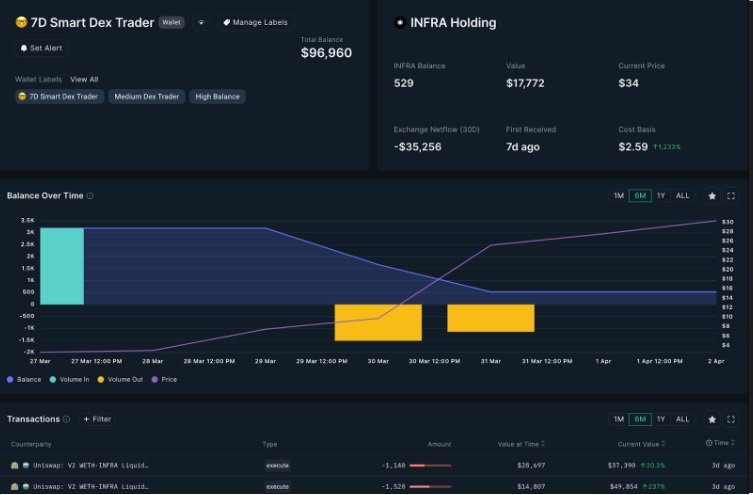The width and height of the screenshot is (753, 495).
Task: Sort transactions by Current Value
Action: (641, 444)
